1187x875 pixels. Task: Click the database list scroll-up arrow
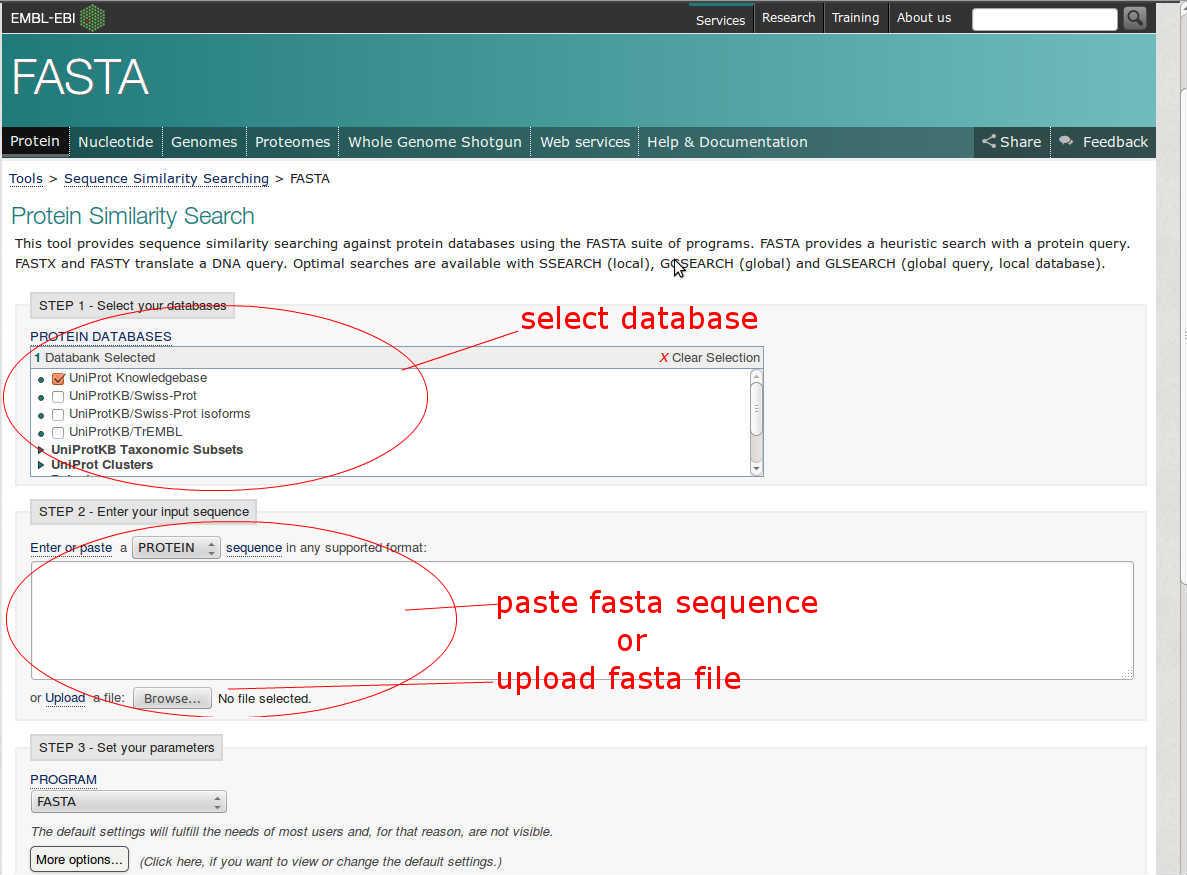pos(756,375)
